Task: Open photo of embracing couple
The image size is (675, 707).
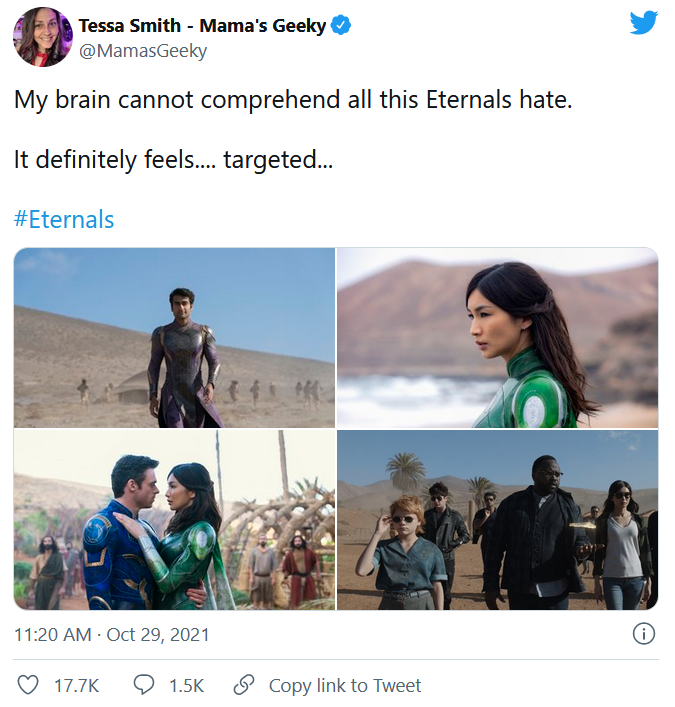Action: point(174,520)
